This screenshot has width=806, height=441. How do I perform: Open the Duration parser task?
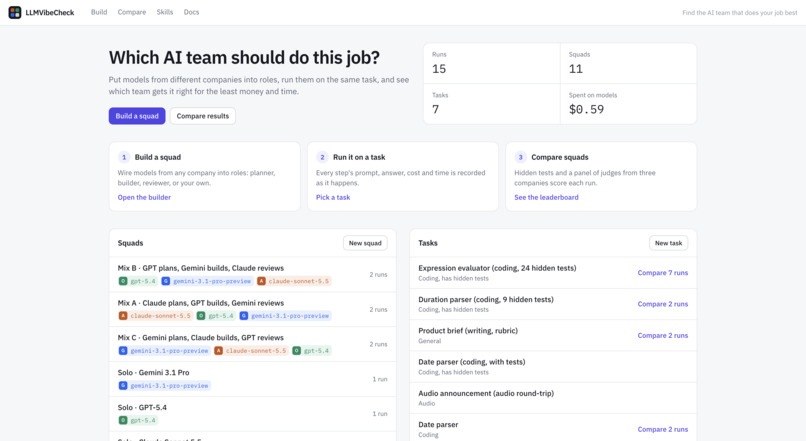[486, 300]
